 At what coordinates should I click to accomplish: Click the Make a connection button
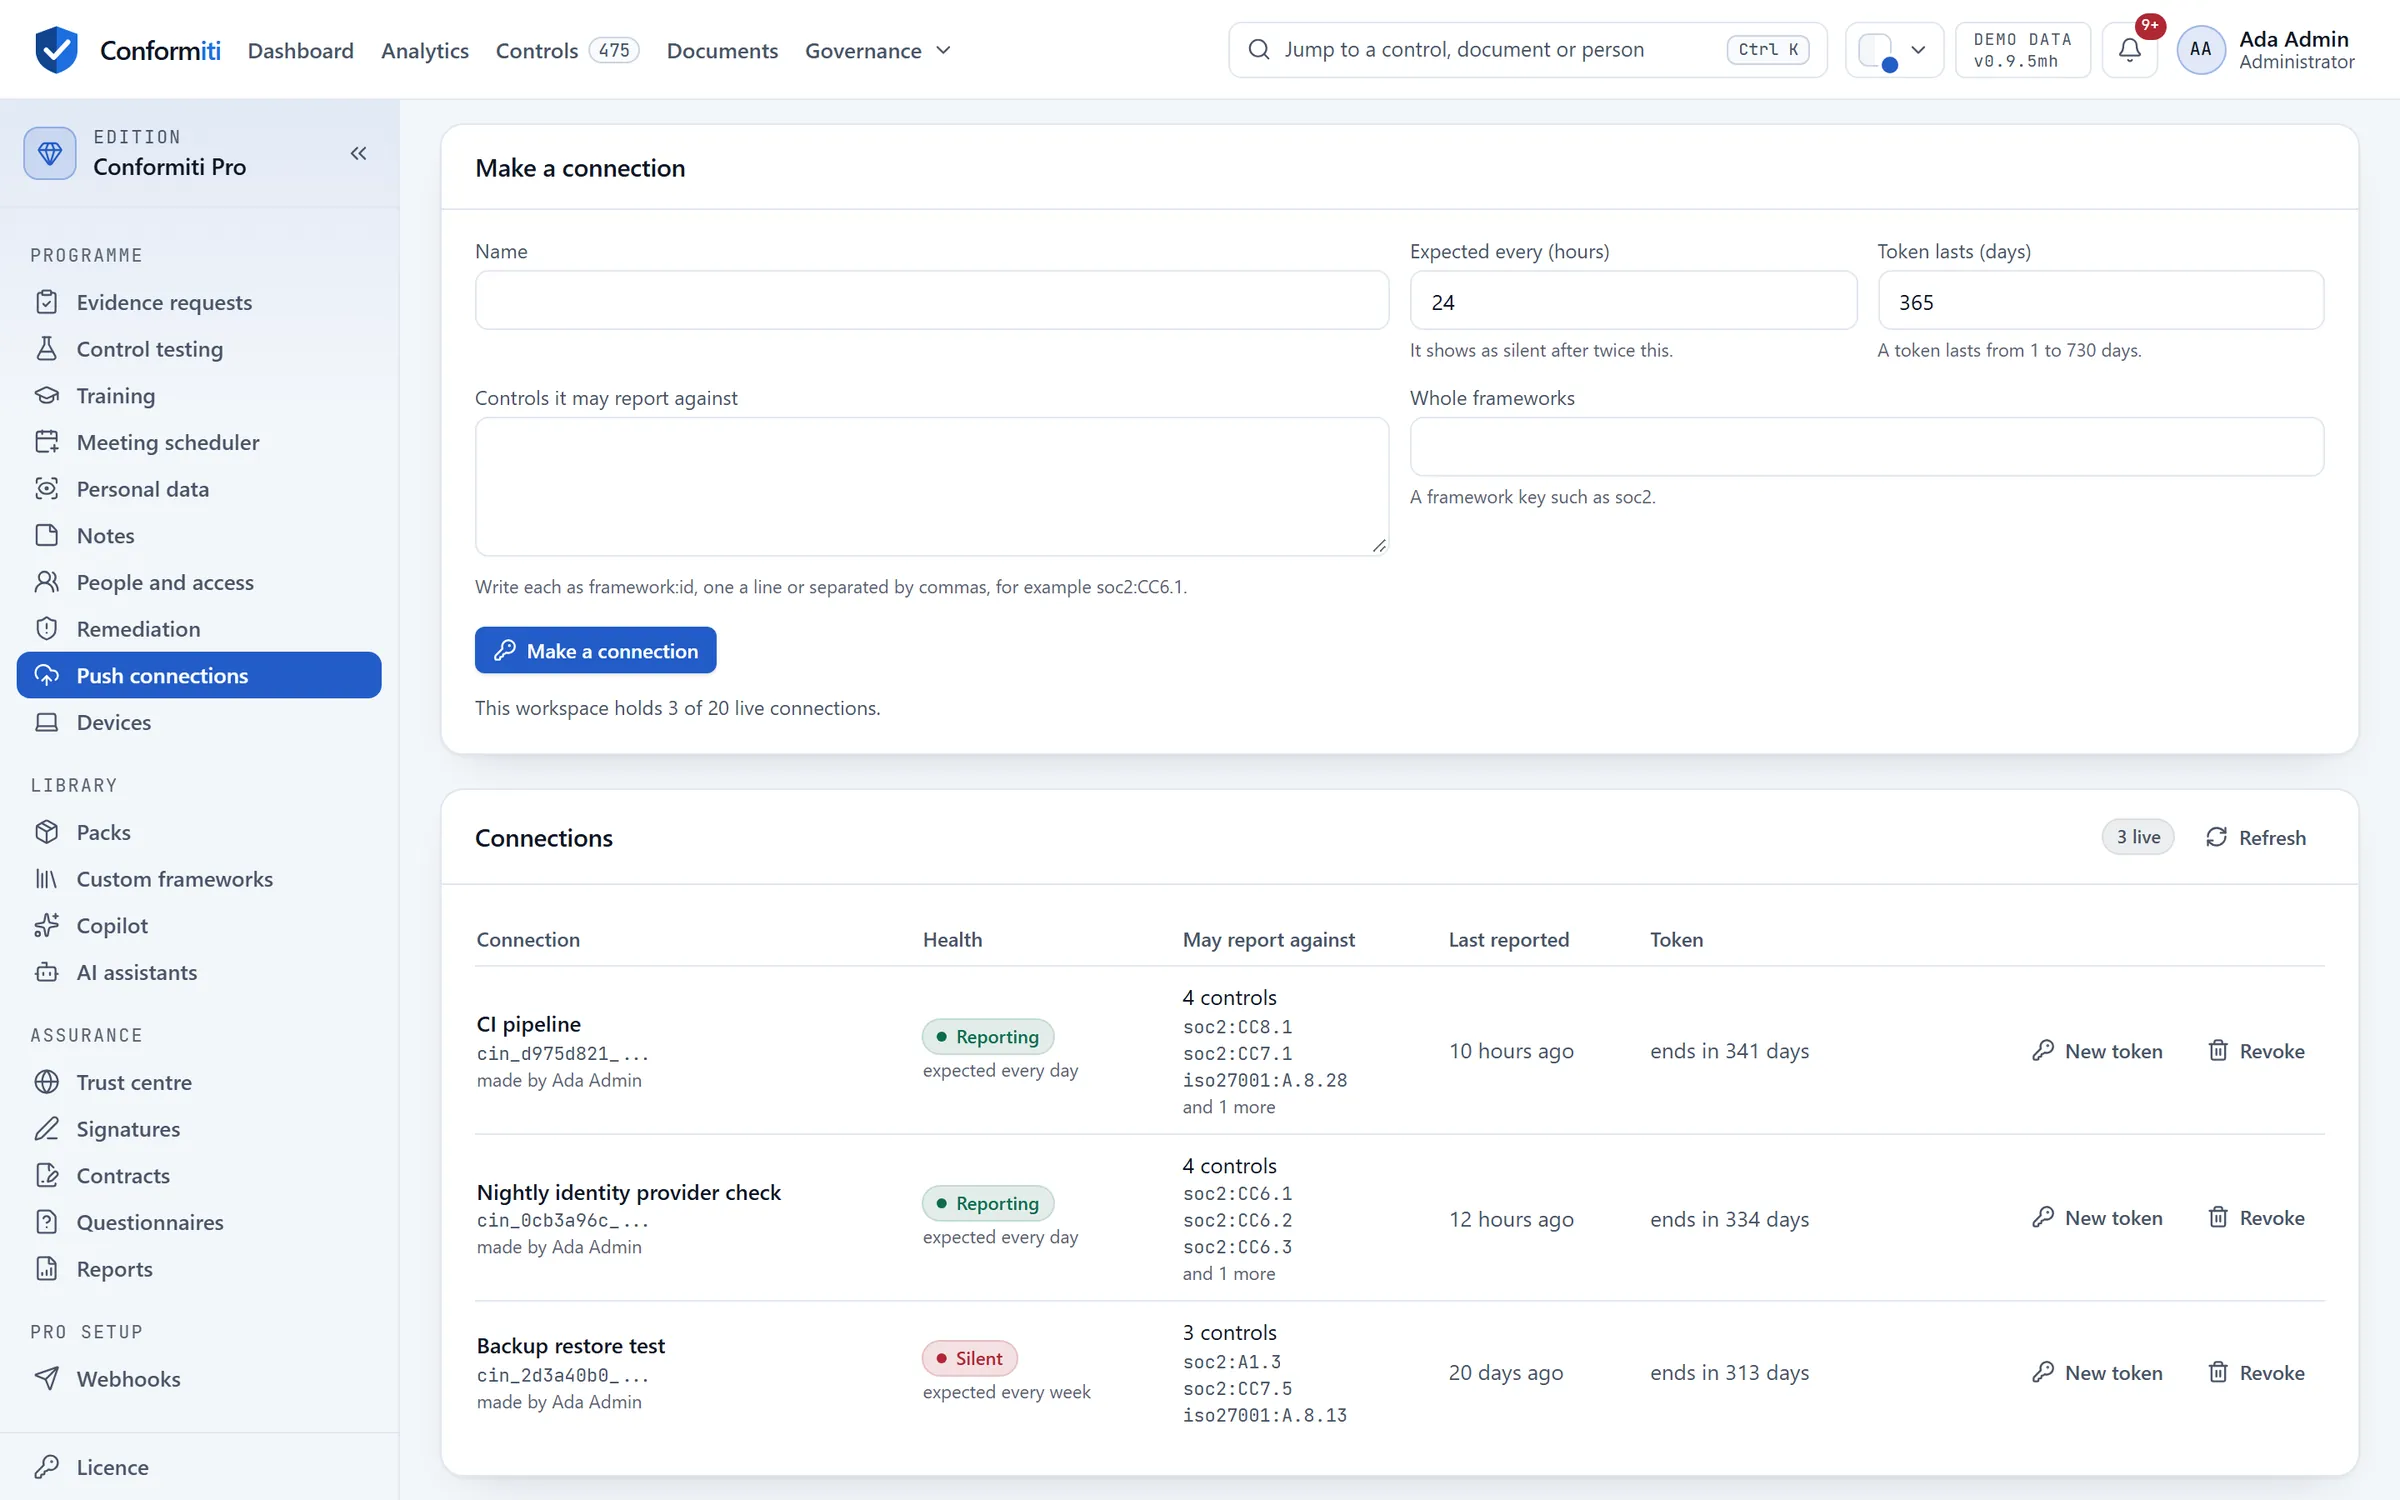tap(595, 650)
